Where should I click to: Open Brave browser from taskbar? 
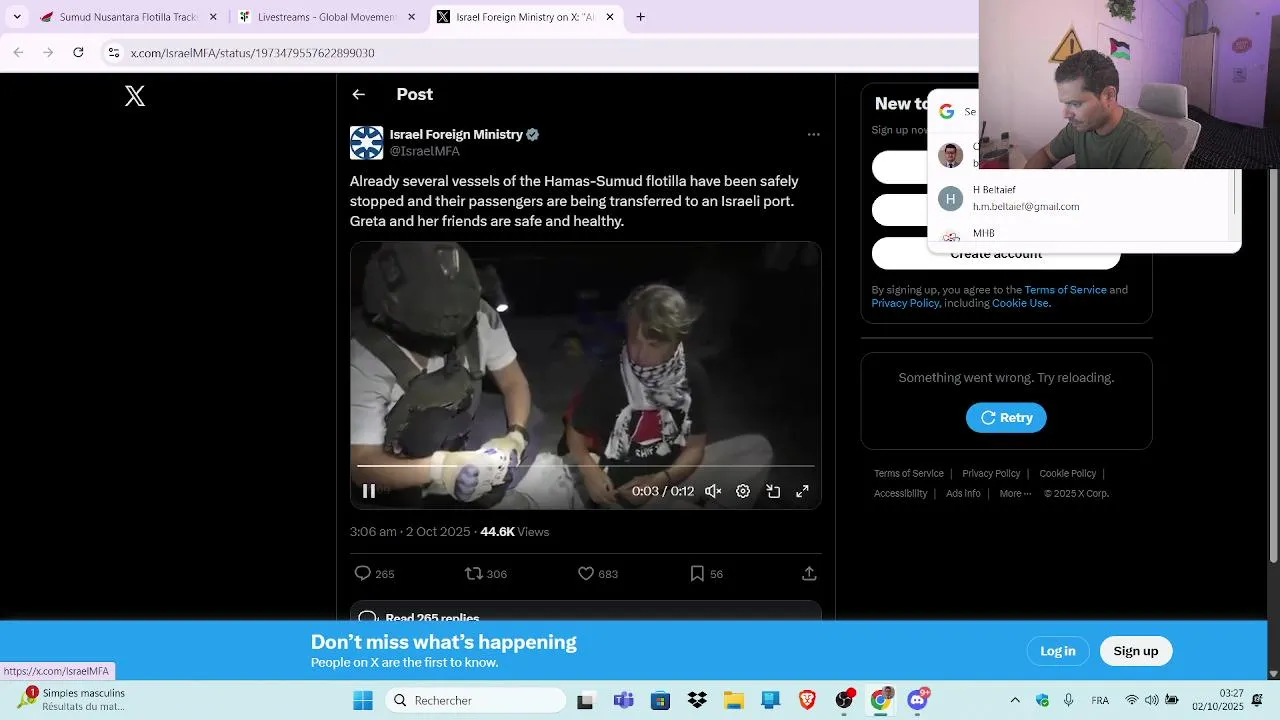click(x=807, y=701)
